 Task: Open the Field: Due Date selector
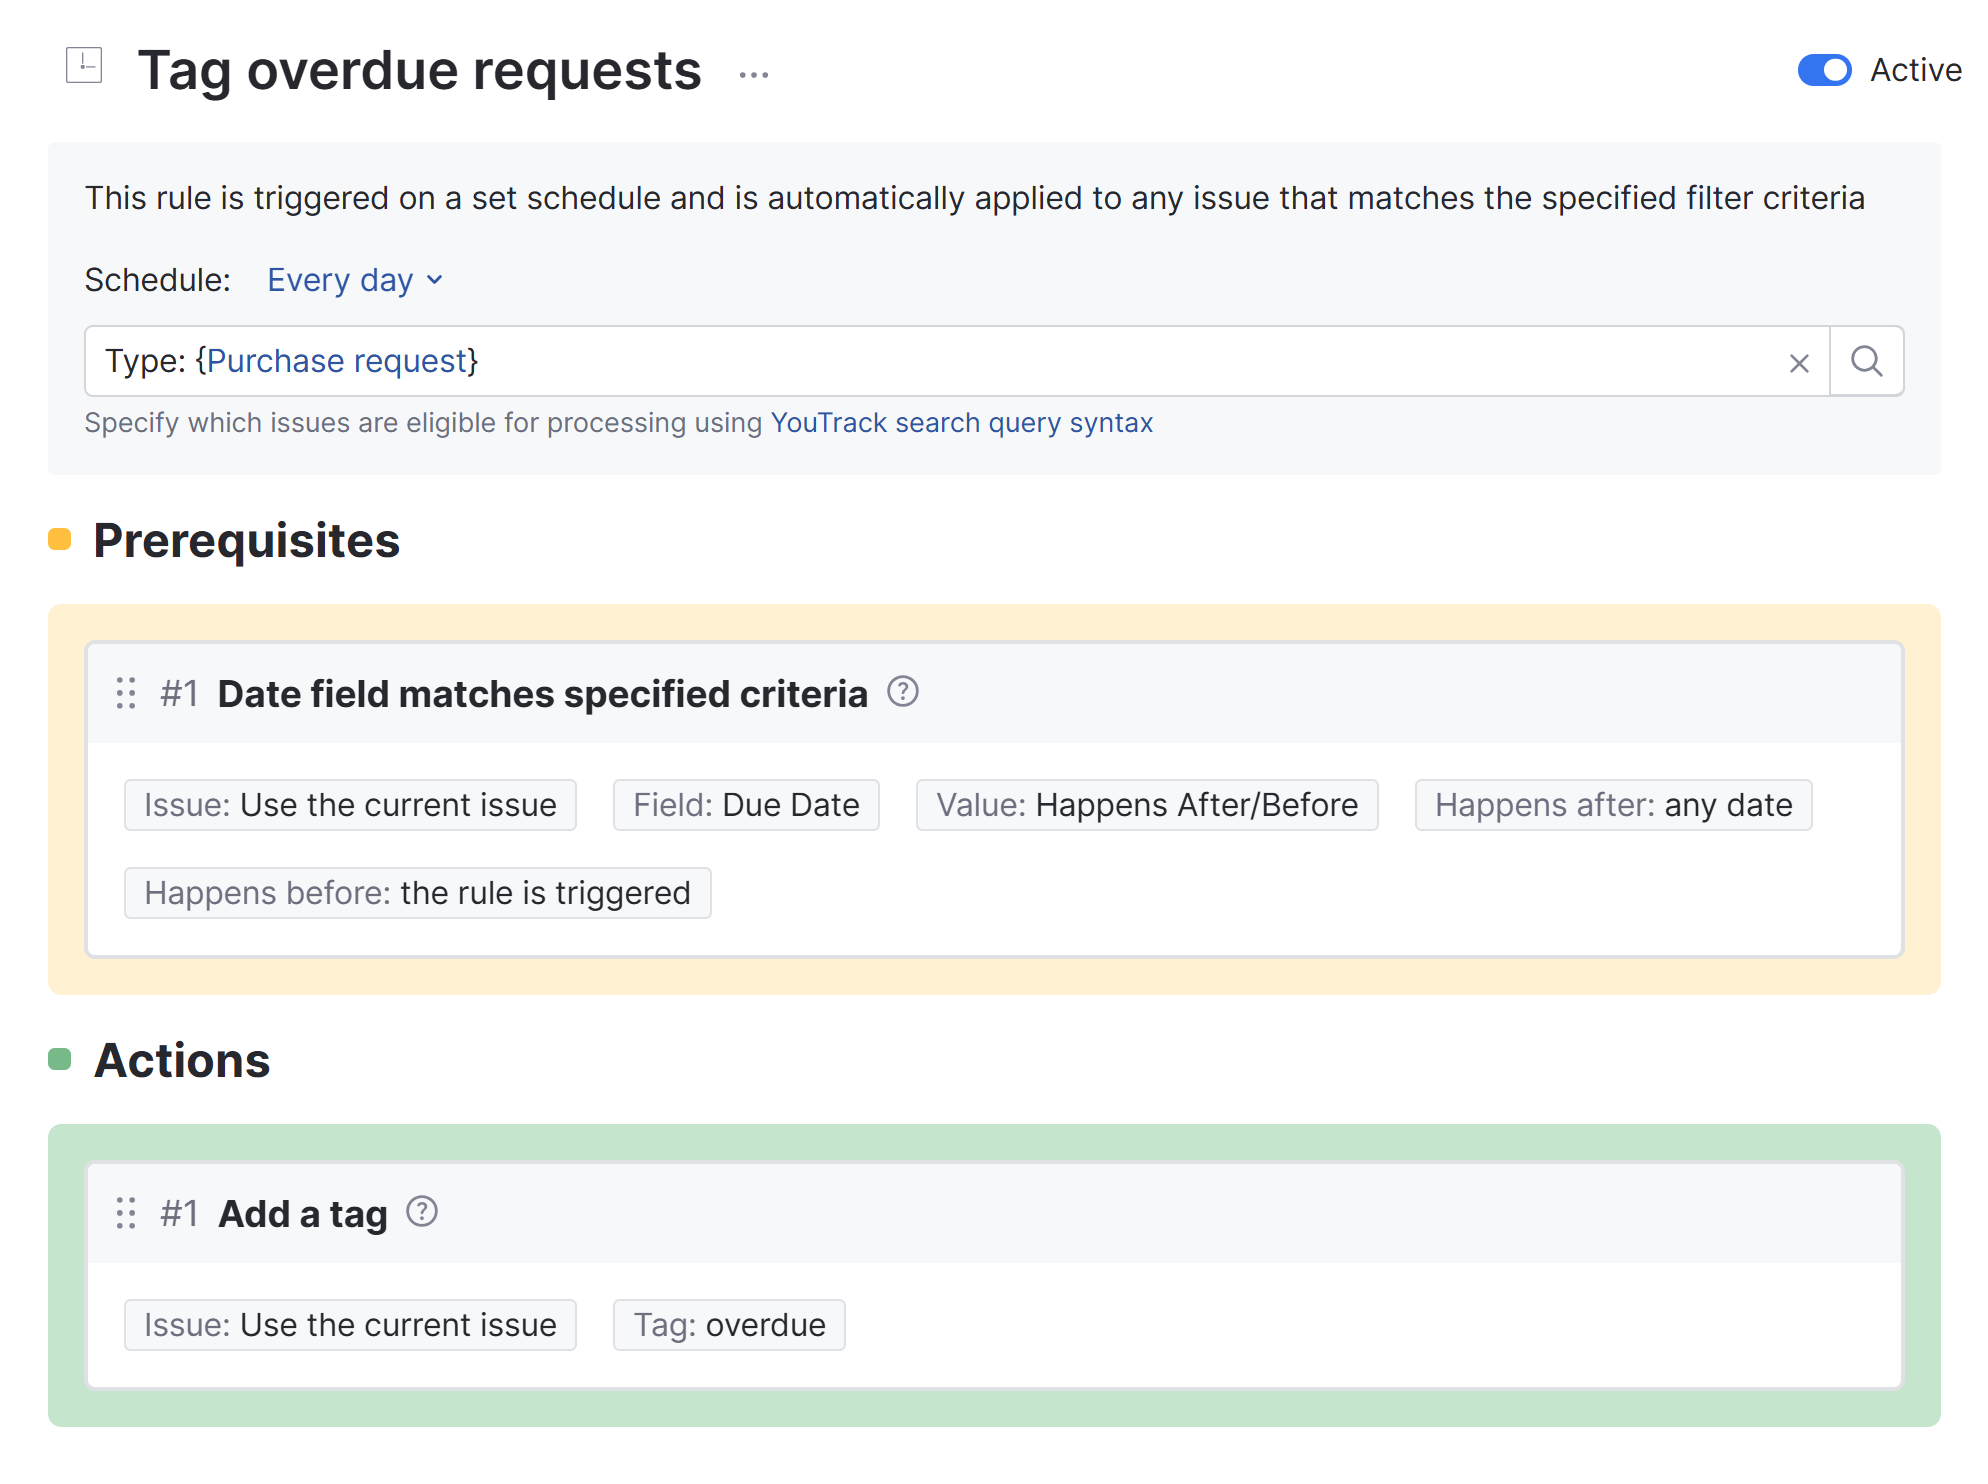[746, 805]
